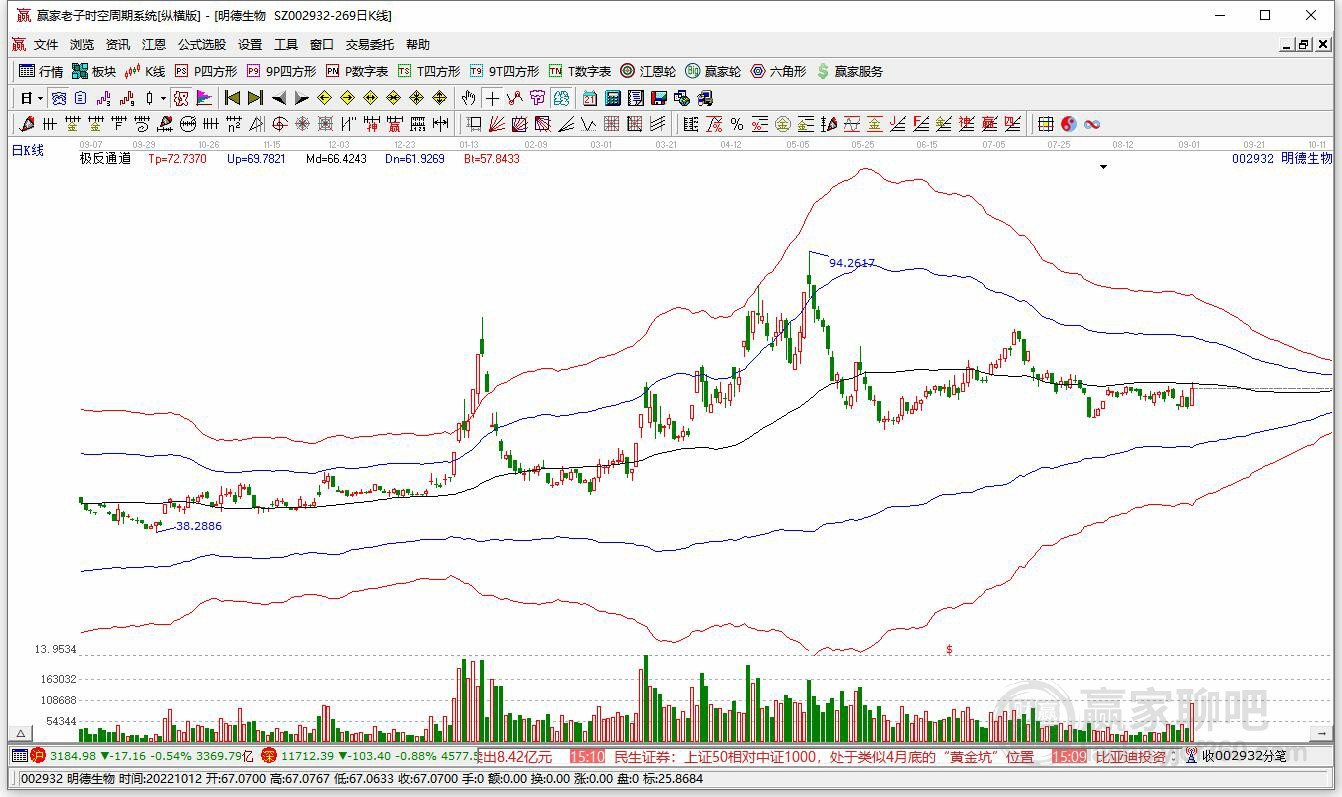
Task: Click the red 赢 character tool icon
Action: click(394, 124)
